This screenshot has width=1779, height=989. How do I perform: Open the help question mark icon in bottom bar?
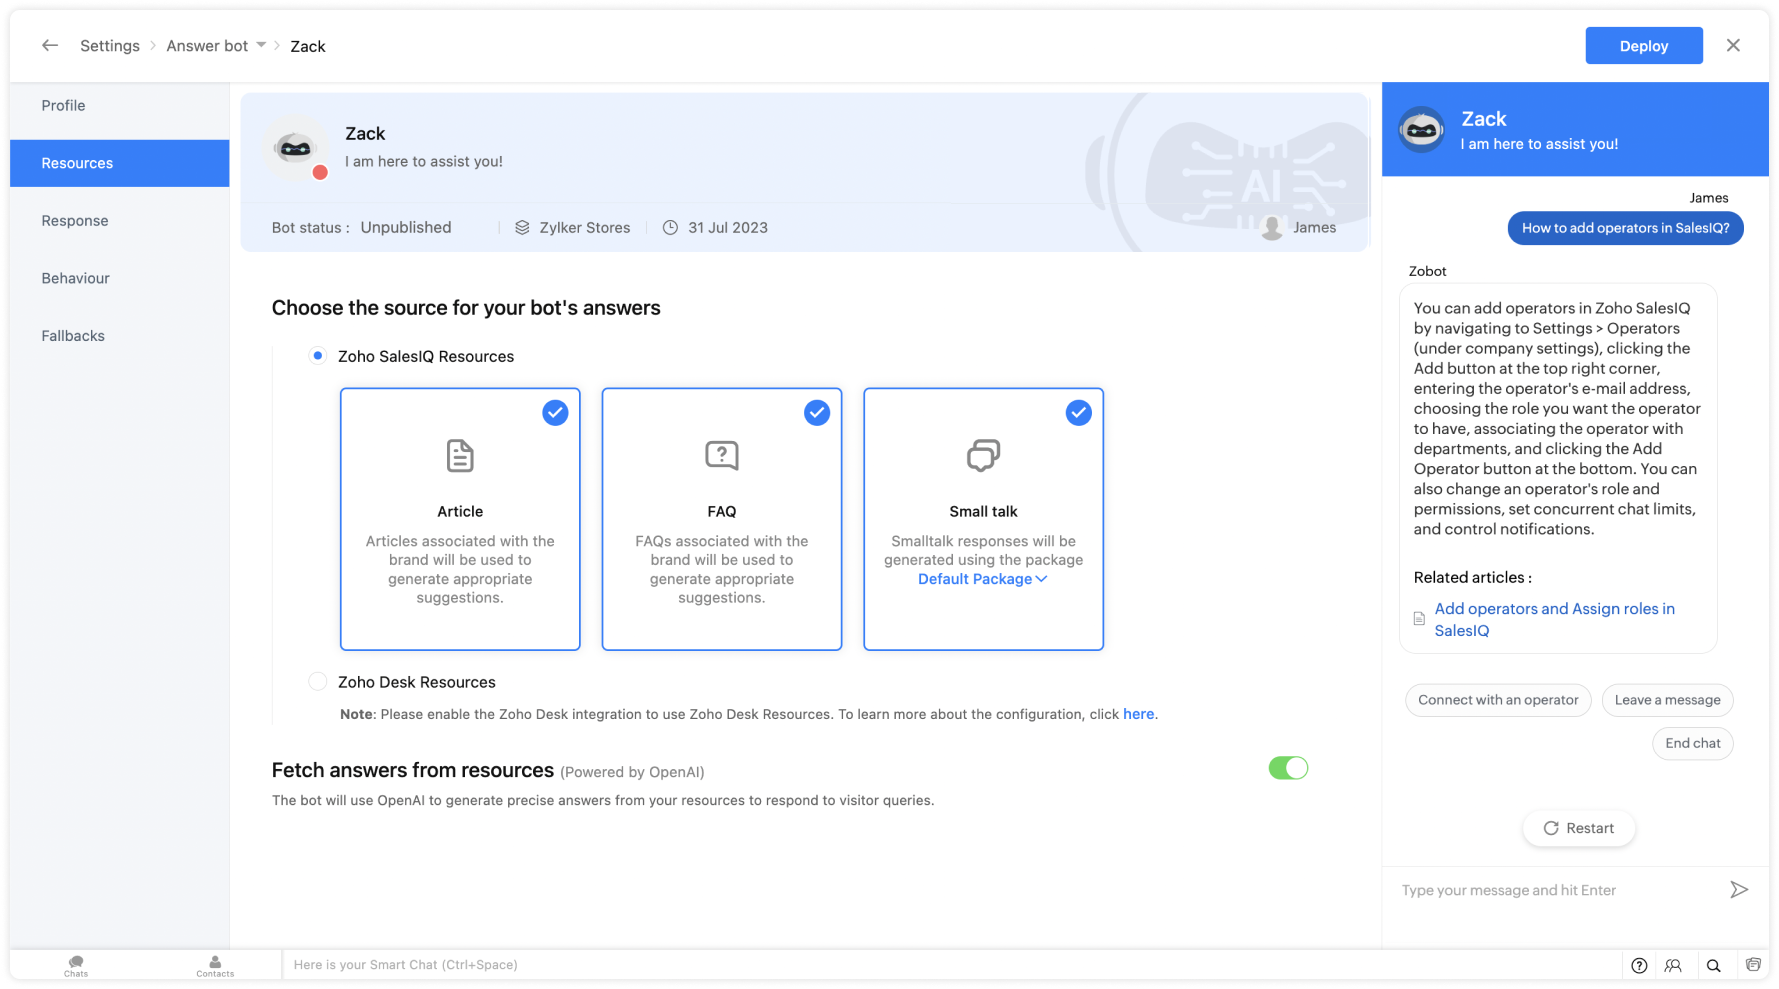click(x=1639, y=965)
